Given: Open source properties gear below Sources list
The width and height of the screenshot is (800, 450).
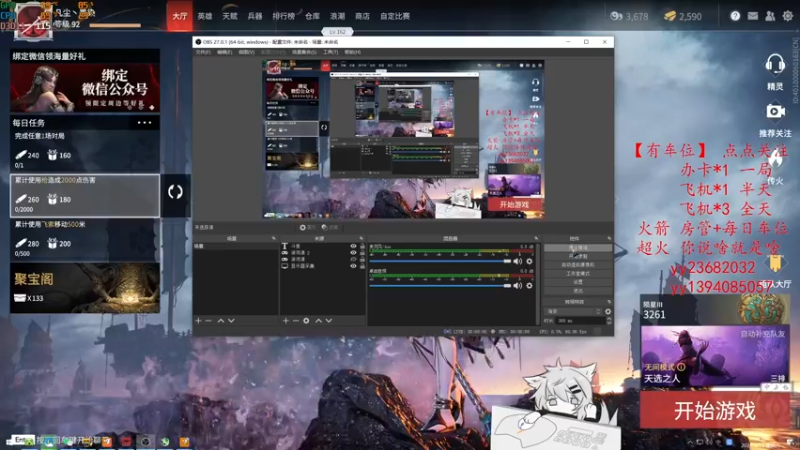Looking at the screenshot, I should (x=306, y=320).
